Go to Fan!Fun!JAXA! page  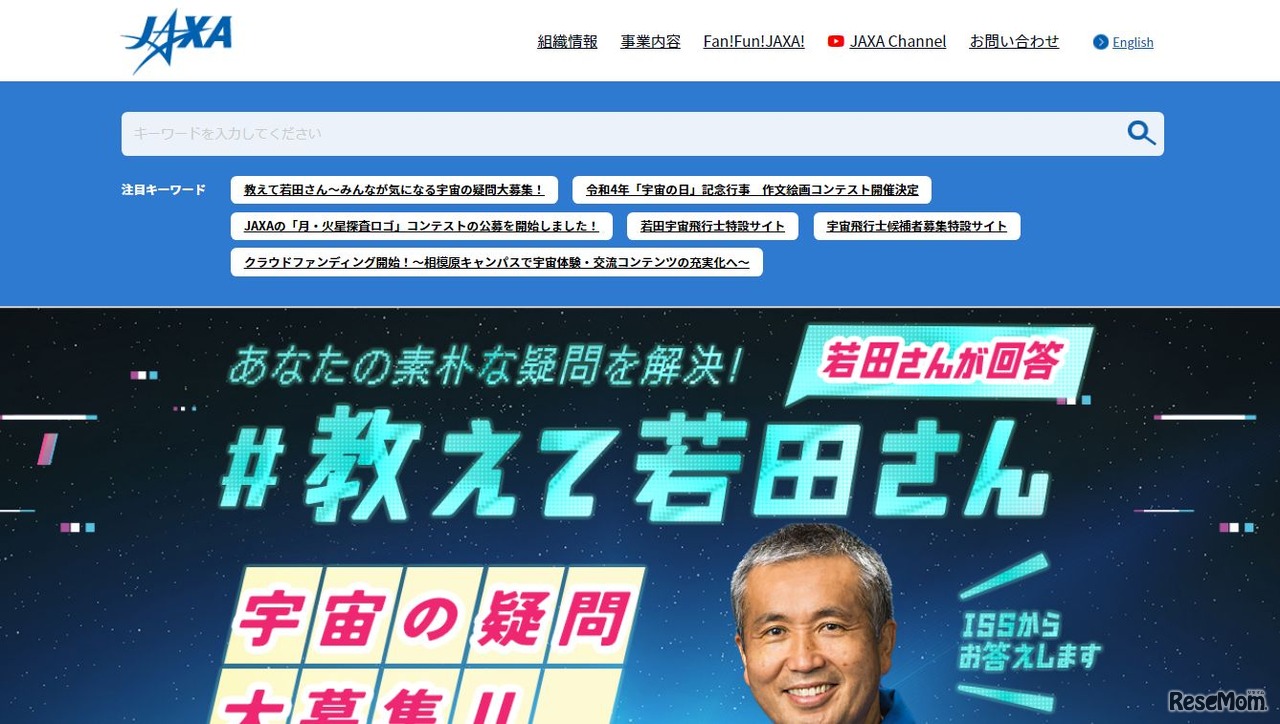754,42
